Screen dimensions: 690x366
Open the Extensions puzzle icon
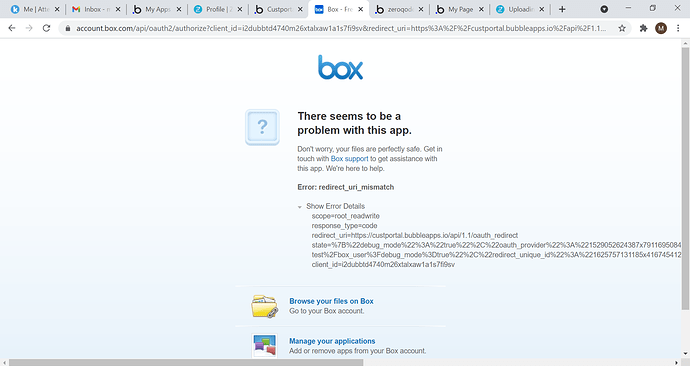tap(643, 28)
